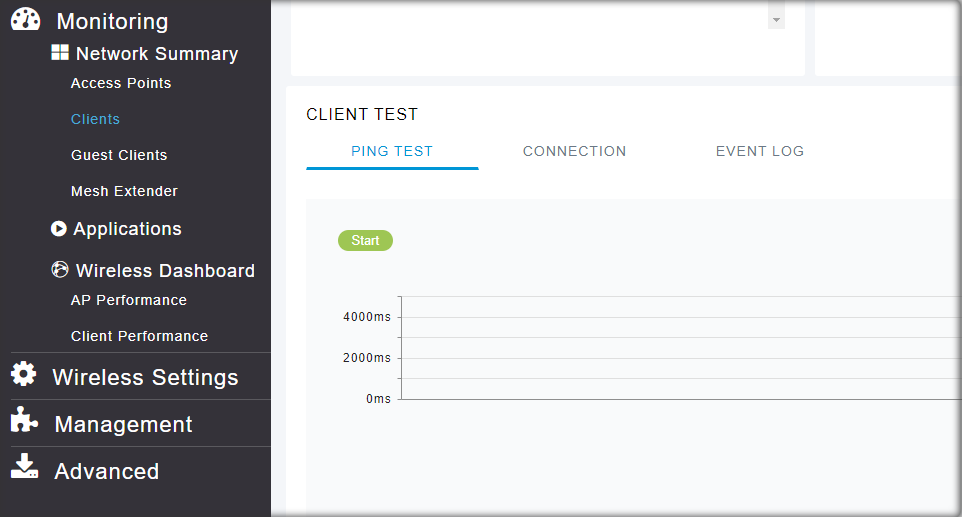Switch to the Ping Test tab
Image resolution: width=962 pixels, height=517 pixels.
[x=392, y=152]
